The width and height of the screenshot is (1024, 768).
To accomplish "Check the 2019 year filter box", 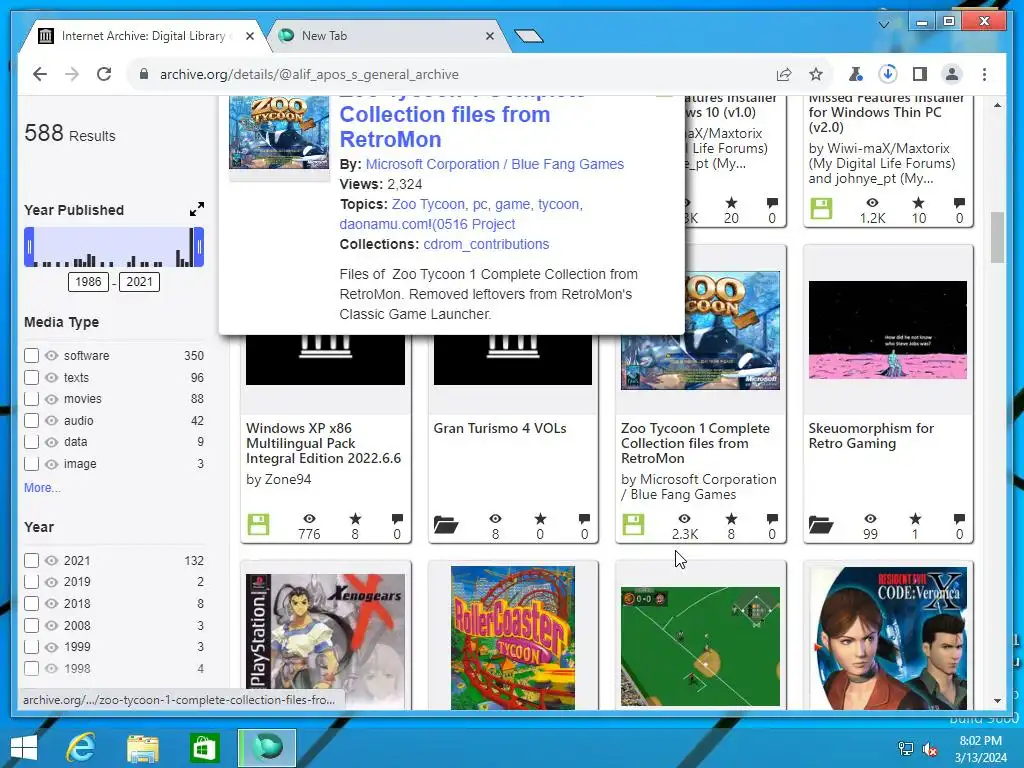I will pyautogui.click(x=31, y=581).
